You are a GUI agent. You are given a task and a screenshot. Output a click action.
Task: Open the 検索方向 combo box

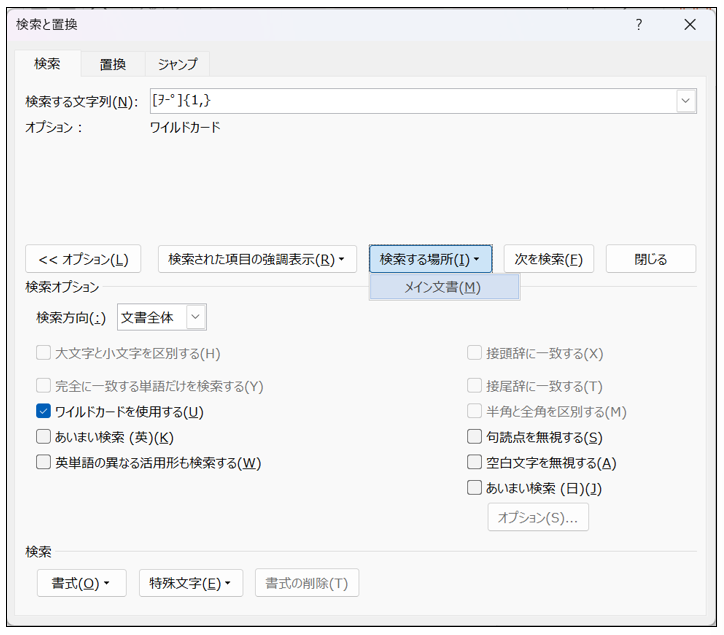(x=162, y=317)
